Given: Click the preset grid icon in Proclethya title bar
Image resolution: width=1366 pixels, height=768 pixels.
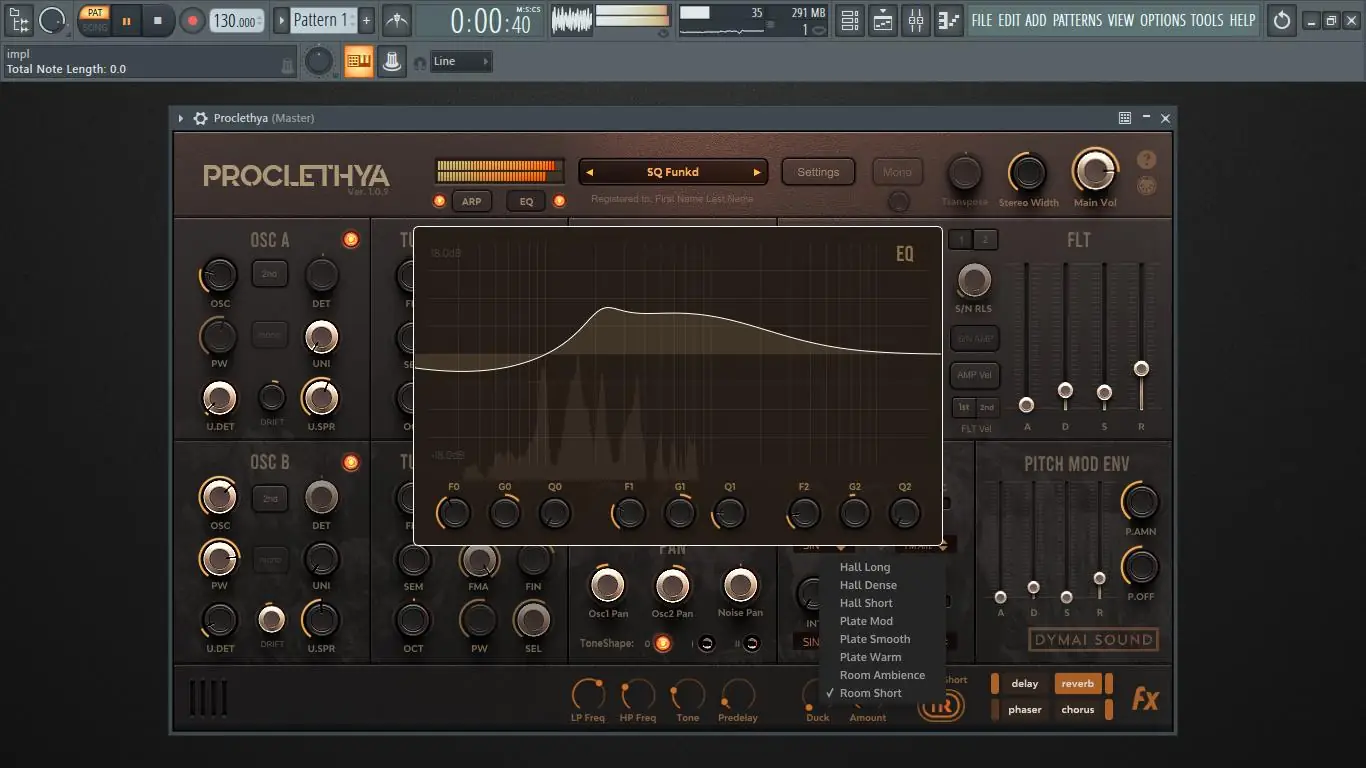Looking at the screenshot, I should [x=1125, y=118].
